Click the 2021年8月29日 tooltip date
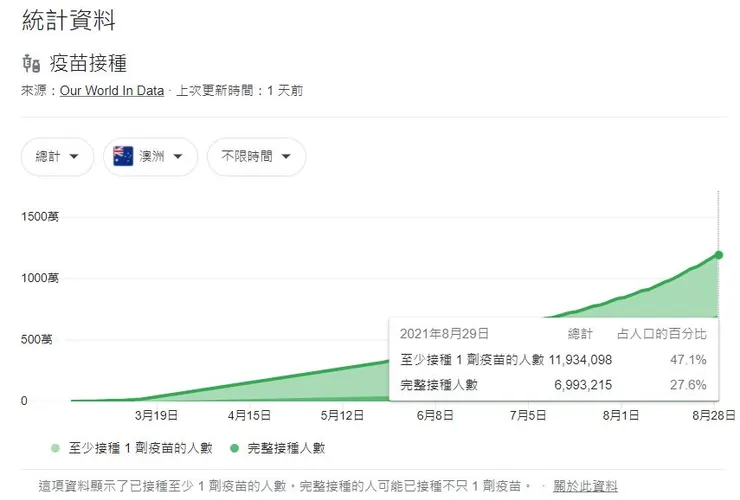The image size is (740, 500). pyautogui.click(x=444, y=334)
